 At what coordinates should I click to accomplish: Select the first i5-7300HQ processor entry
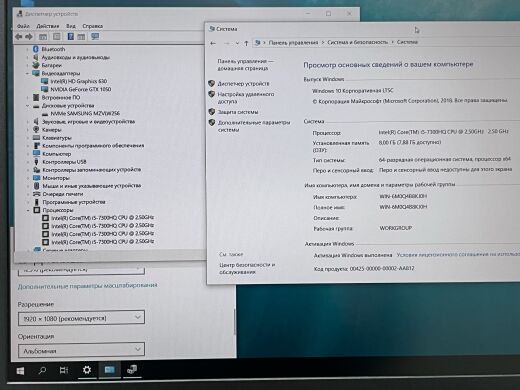point(103,218)
